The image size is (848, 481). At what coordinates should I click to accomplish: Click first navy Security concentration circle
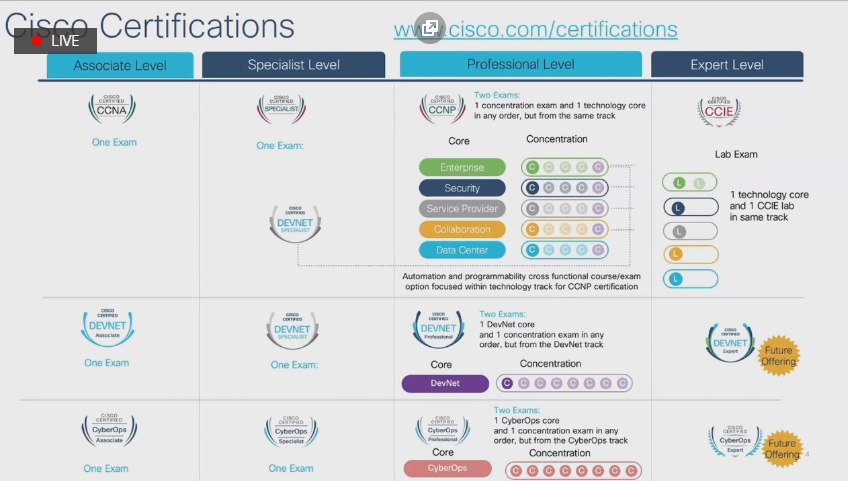(532, 188)
